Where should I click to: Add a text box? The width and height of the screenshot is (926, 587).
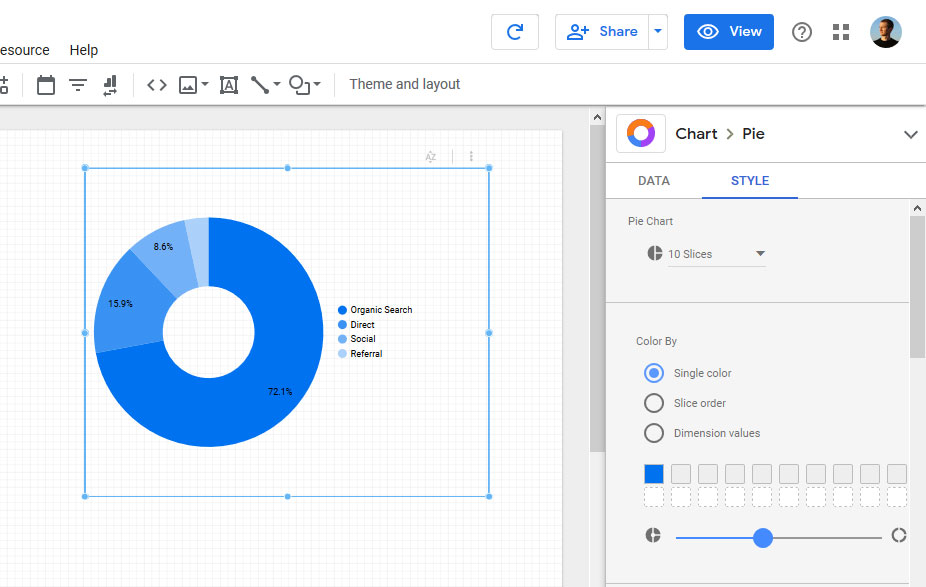pyautogui.click(x=228, y=85)
